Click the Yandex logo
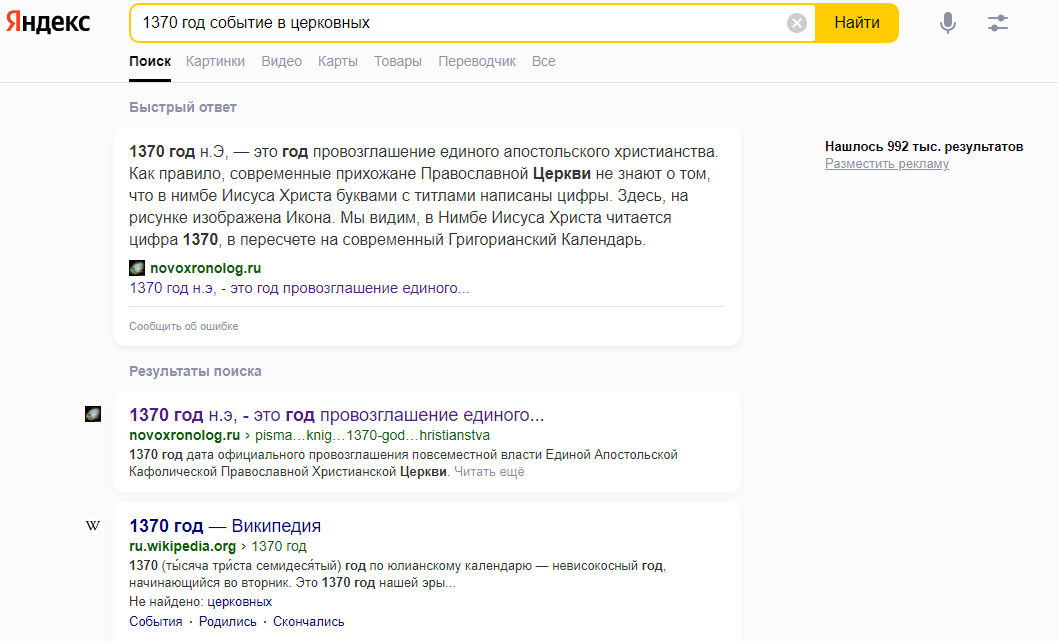 (48, 23)
